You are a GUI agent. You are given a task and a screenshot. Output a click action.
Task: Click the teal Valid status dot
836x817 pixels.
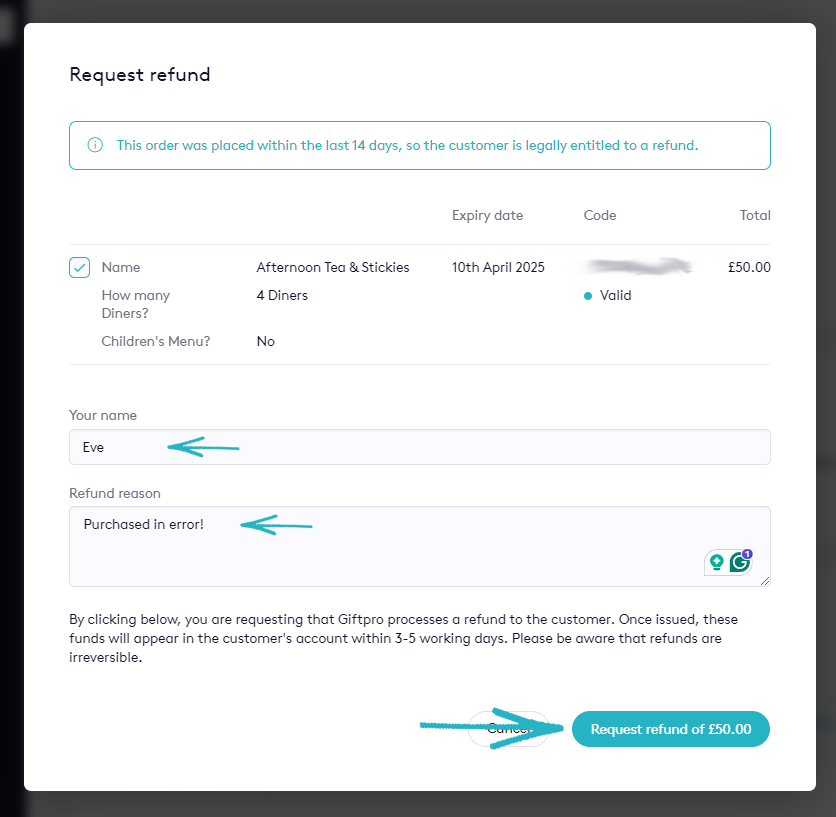[x=588, y=296]
